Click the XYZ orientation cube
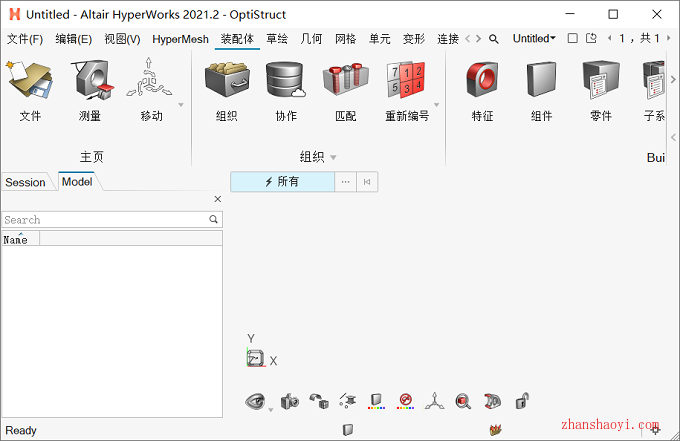The image size is (680, 441). point(255,358)
